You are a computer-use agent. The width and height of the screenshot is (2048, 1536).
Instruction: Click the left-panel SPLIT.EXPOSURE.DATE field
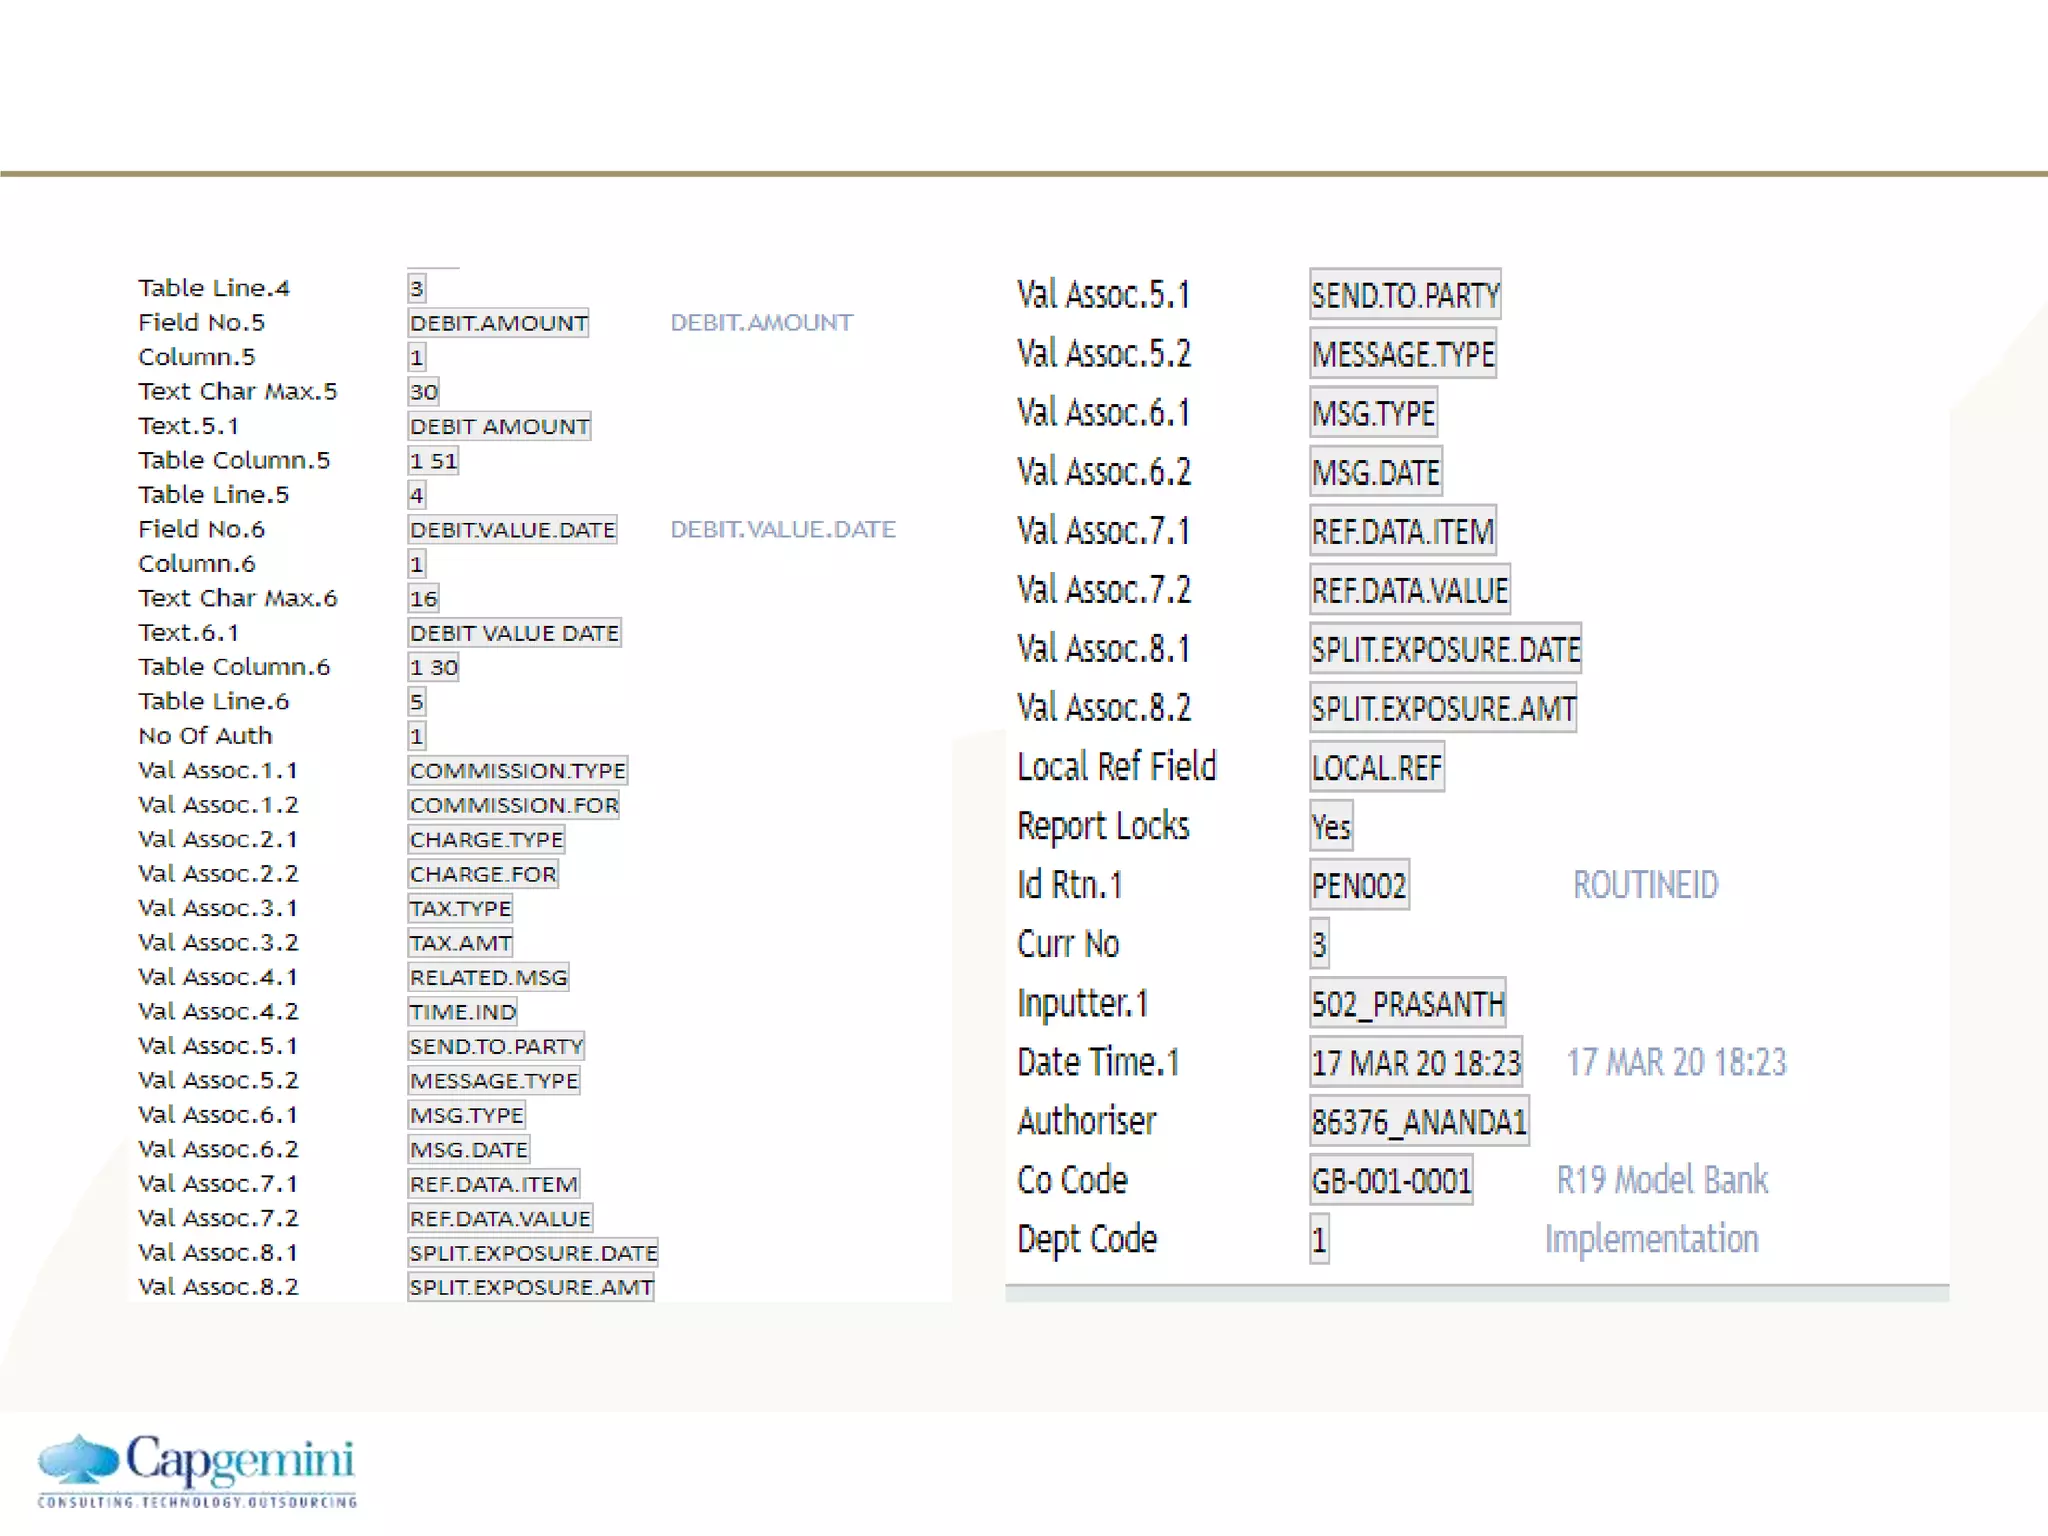[x=533, y=1254]
